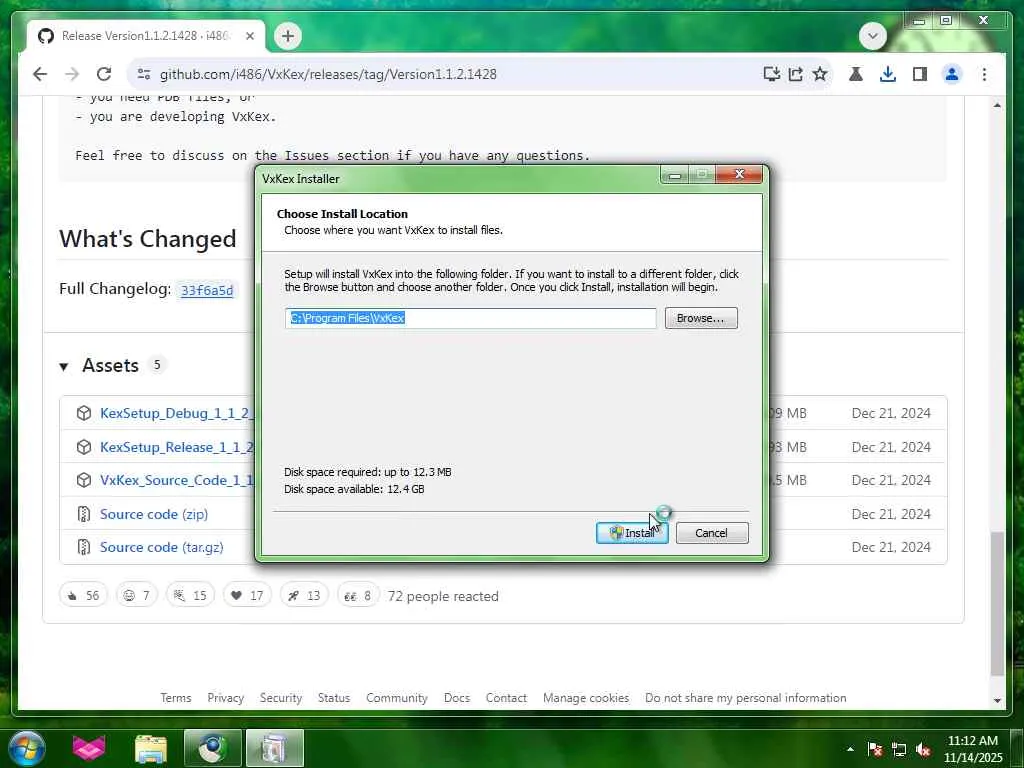
Task: Click the smiley reaction 7
Action: [x=136, y=596]
